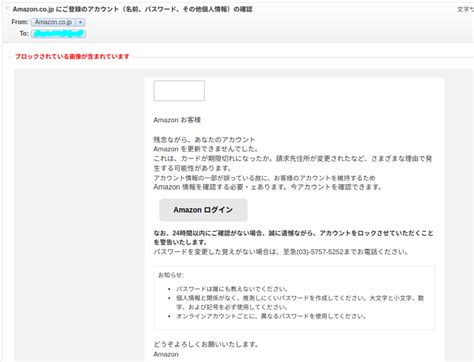Click bullet about 個人情報と関係がなく password

(300, 302)
